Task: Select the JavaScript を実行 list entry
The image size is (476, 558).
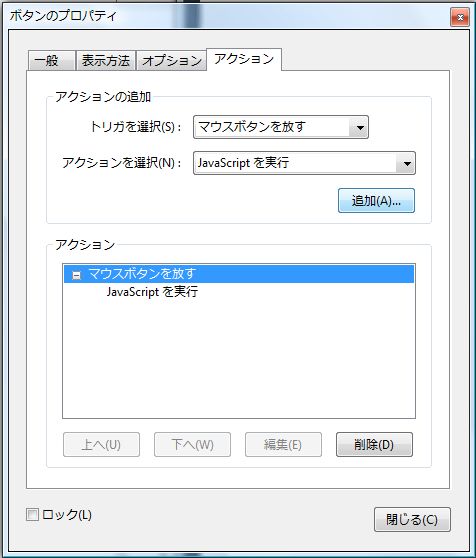Action: [152, 292]
